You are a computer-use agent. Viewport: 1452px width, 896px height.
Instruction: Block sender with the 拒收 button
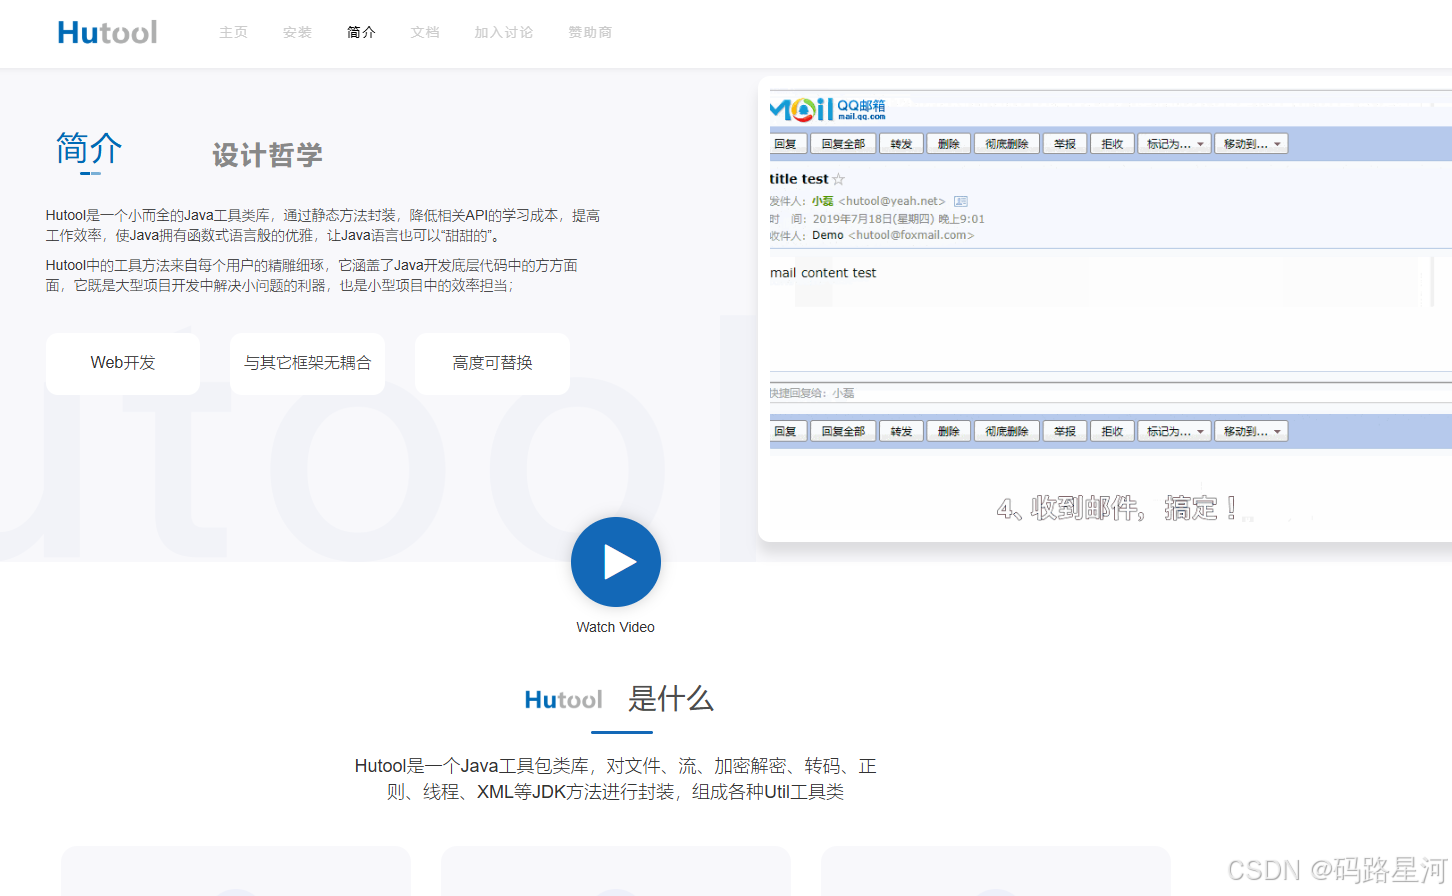pyautogui.click(x=1112, y=143)
